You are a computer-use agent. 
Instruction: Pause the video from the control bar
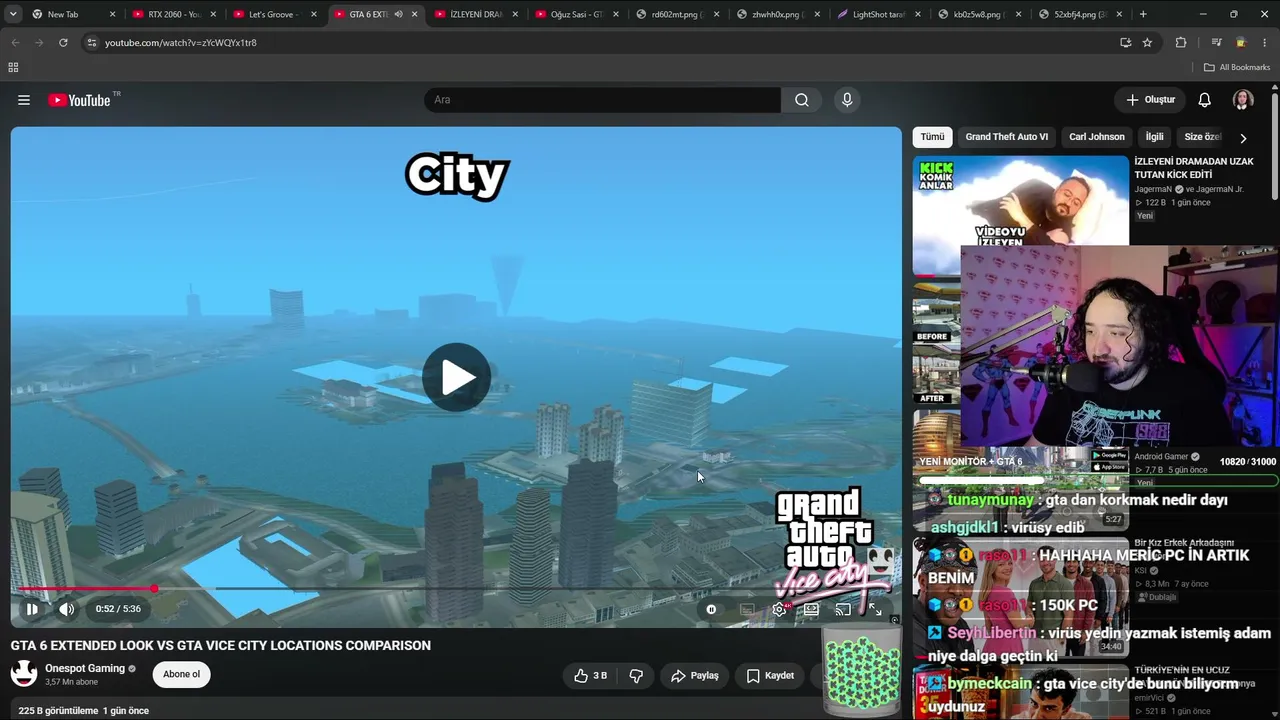tap(32, 609)
